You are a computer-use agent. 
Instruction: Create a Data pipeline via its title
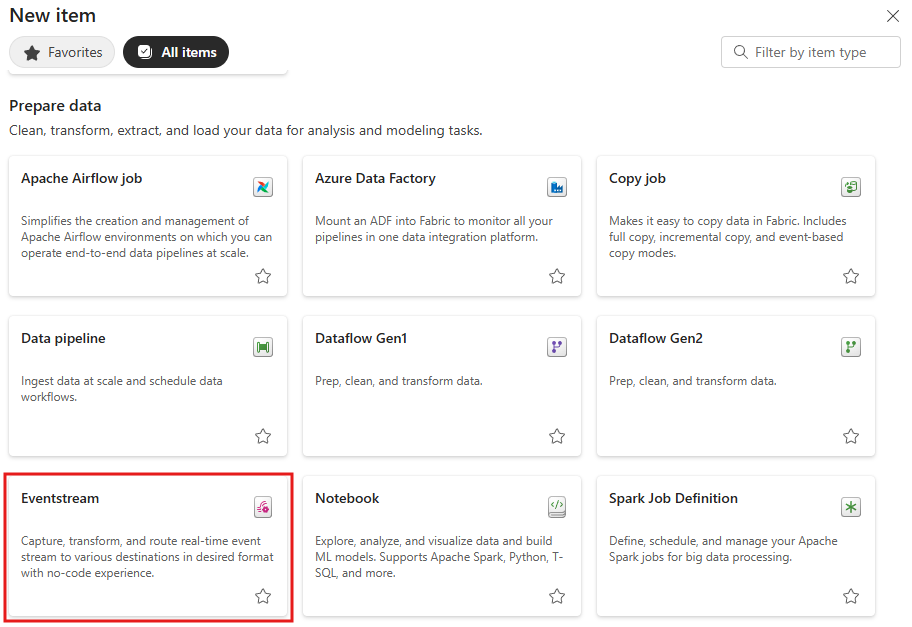pos(63,339)
